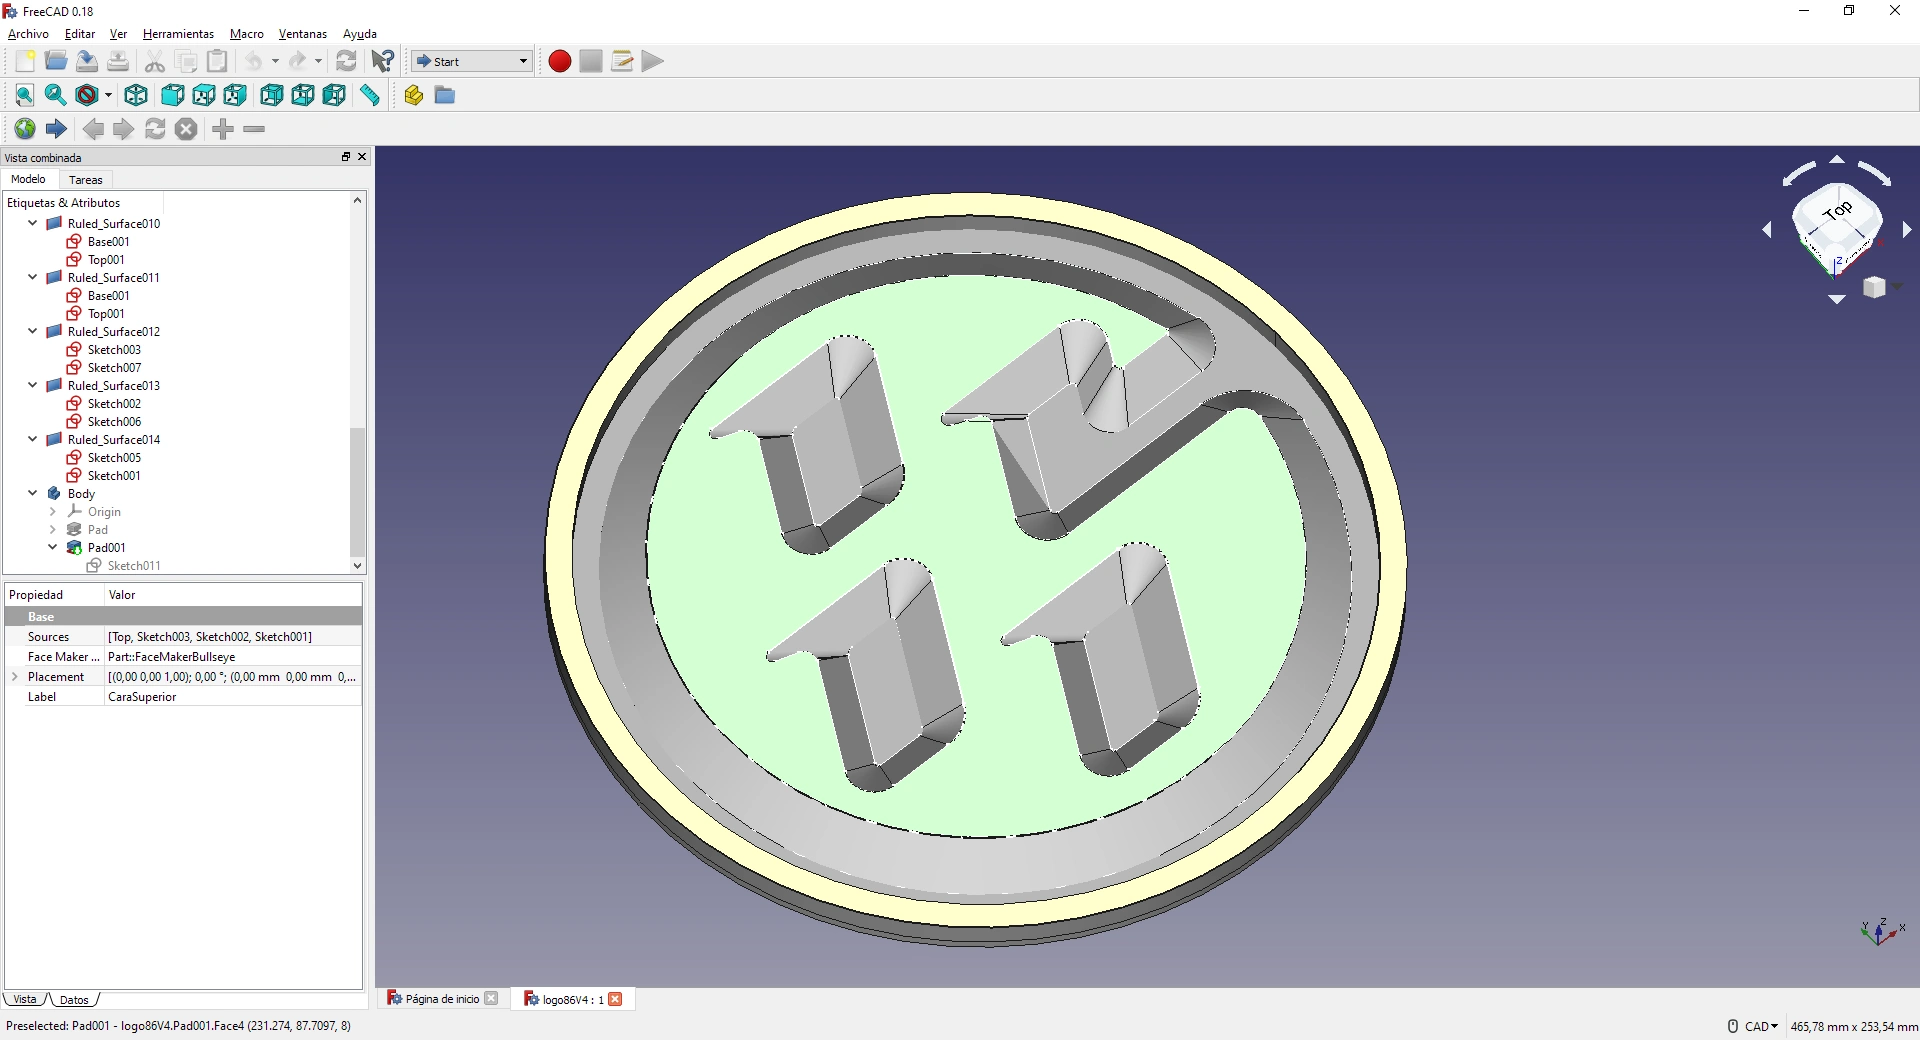Select Sketch011 in the model tree
1920x1040 pixels.
pos(134,565)
